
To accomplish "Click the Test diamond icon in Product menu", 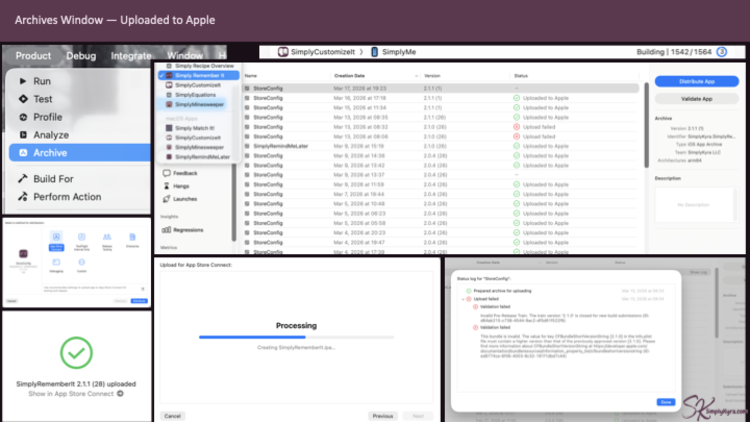I will pyautogui.click(x=23, y=99).
